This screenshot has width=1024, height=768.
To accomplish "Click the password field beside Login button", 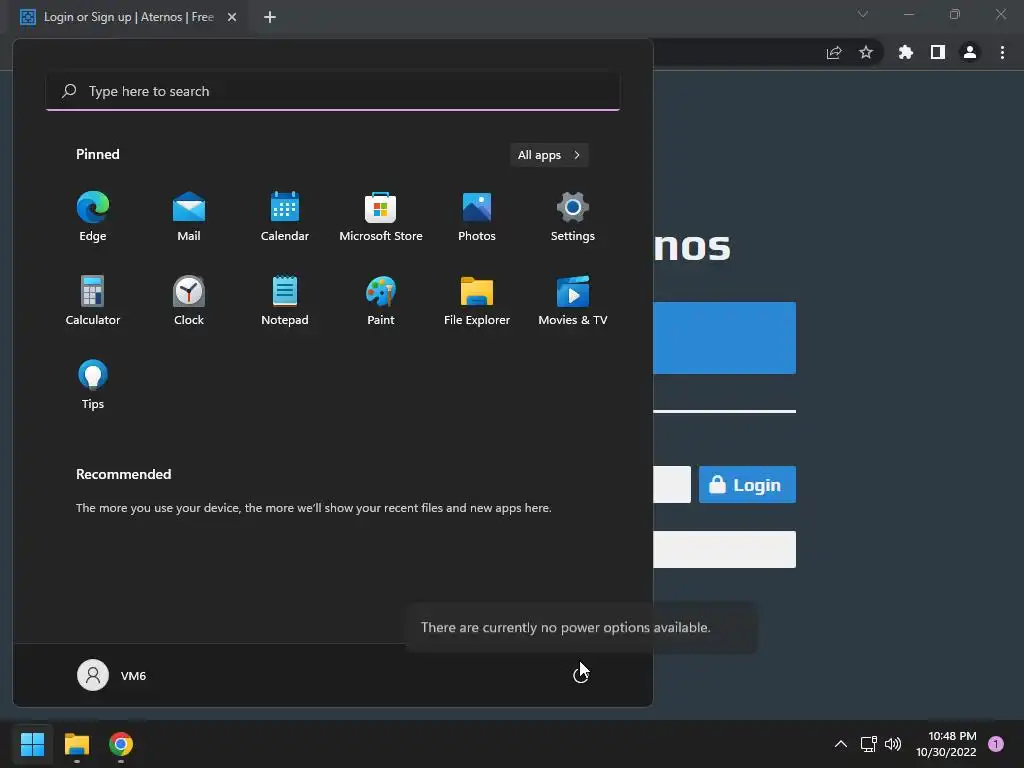I will pos(672,485).
